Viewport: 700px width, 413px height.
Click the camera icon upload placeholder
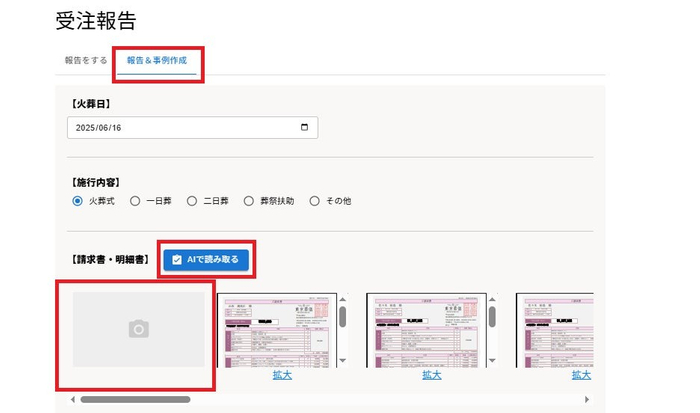[x=139, y=330]
